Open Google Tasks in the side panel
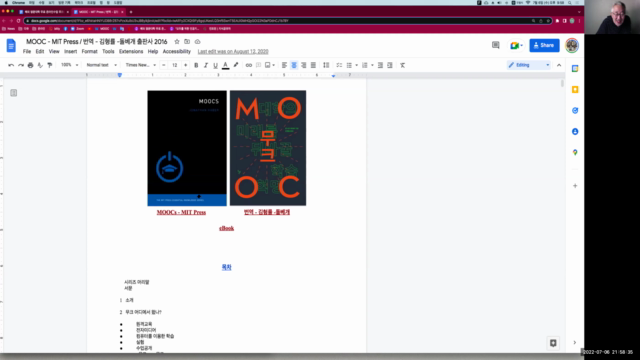640x360 pixels. coord(575,111)
